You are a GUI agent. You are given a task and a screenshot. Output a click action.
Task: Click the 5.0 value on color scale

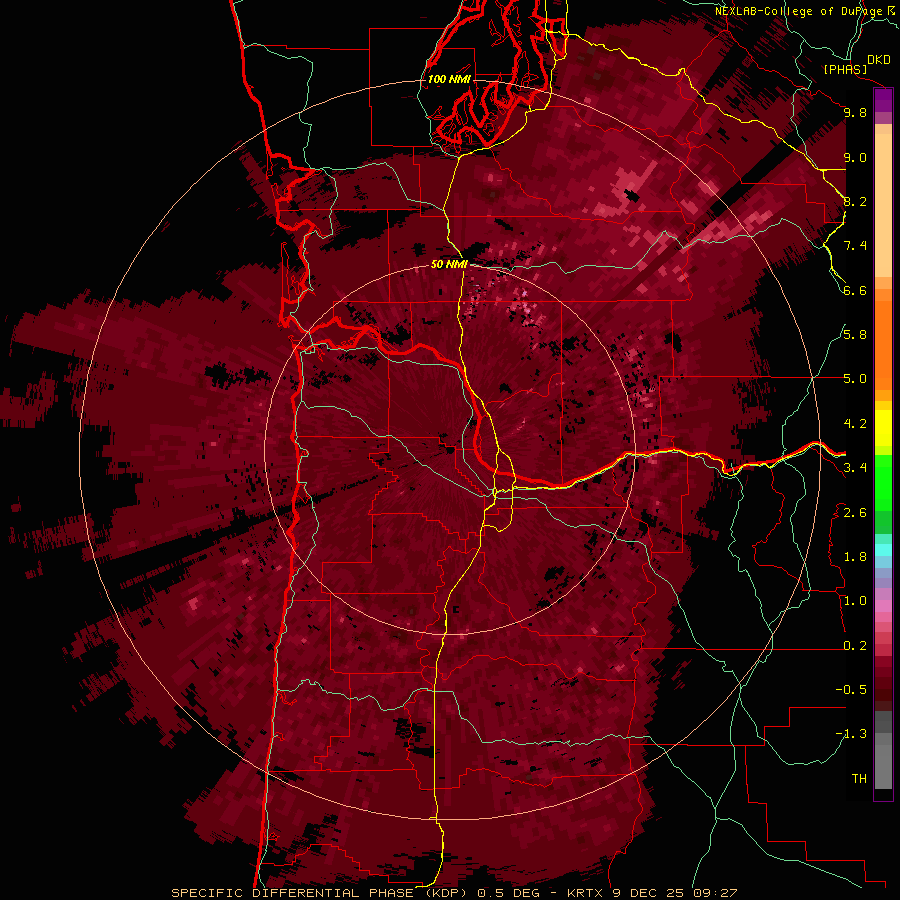point(855,379)
